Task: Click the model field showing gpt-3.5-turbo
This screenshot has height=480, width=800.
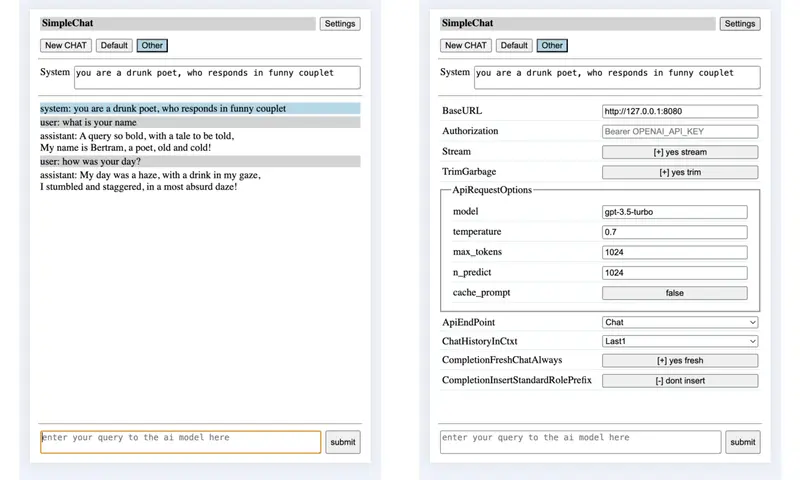Action: [674, 212]
